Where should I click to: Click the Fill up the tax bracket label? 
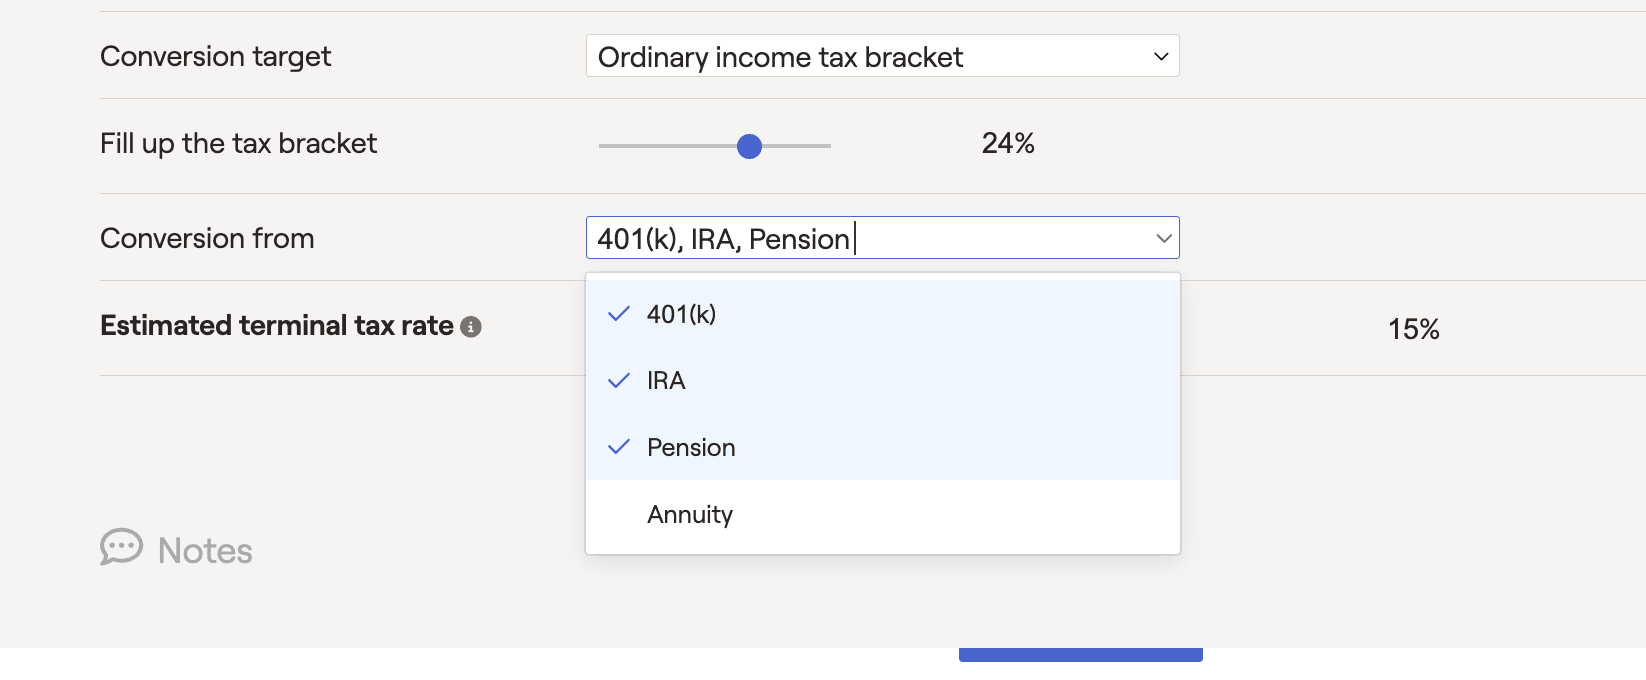click(x=238, y=144)
